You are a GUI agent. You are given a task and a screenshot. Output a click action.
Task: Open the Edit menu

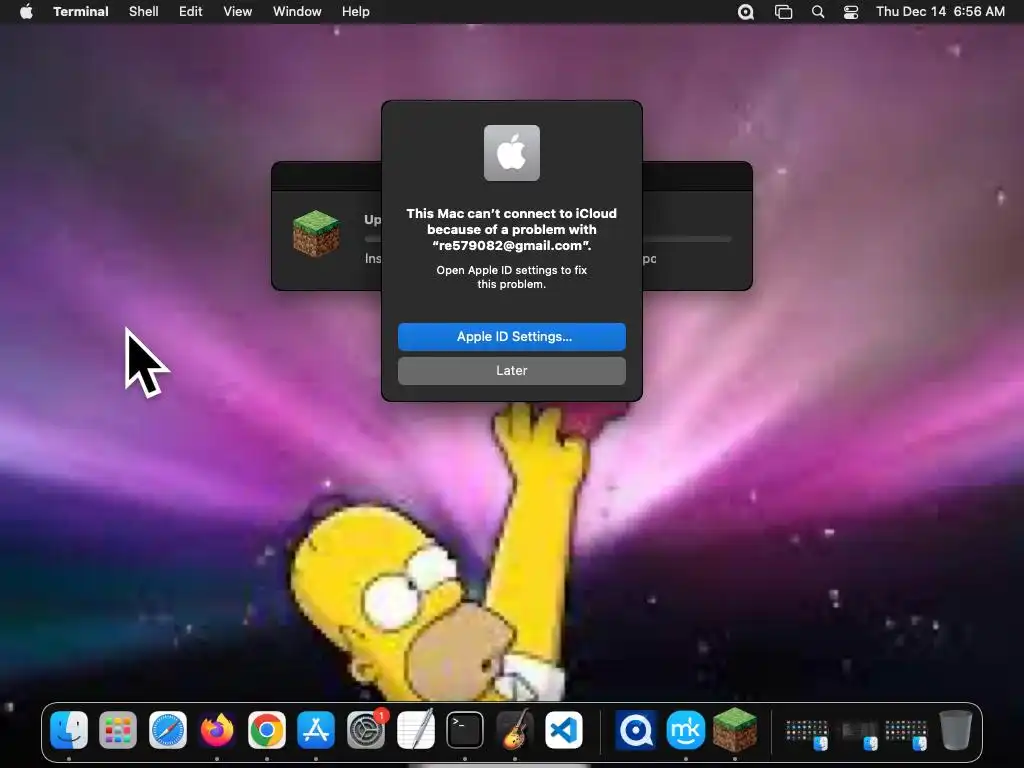[x=191, y=11]
